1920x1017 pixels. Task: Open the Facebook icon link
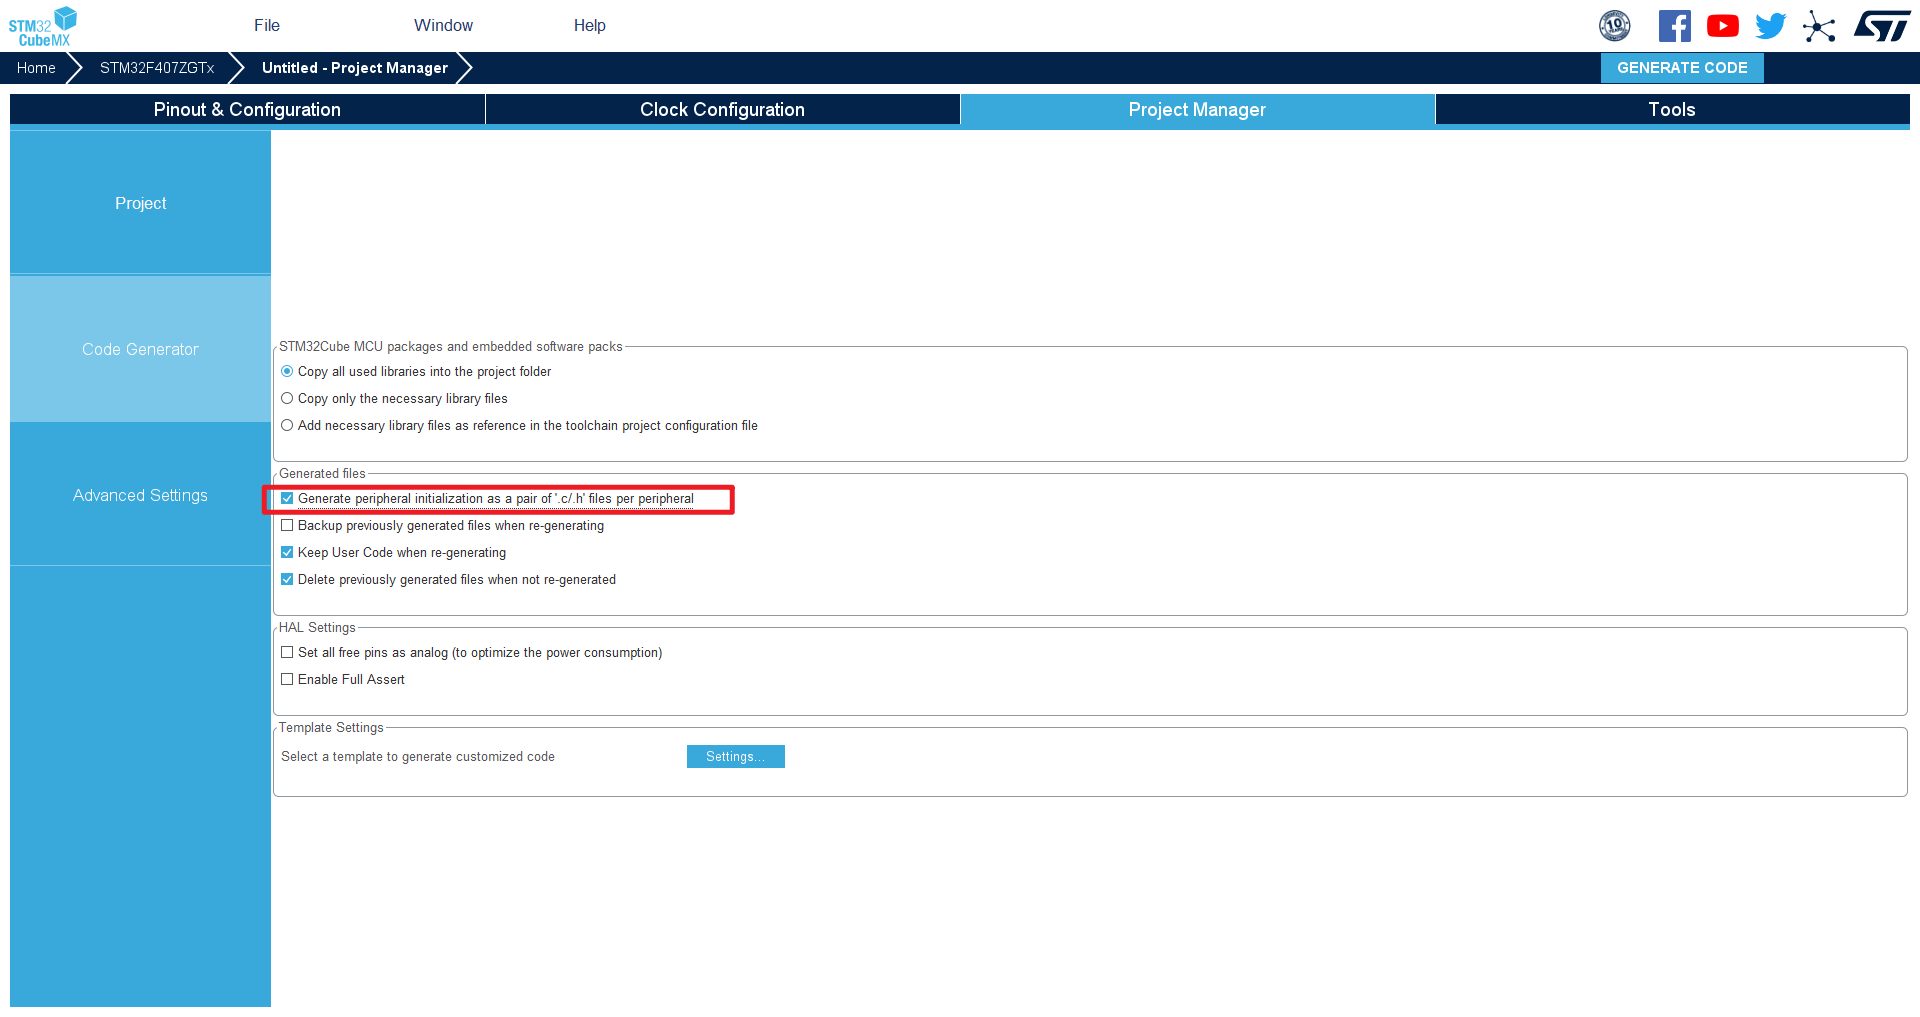click(1675, 26)
